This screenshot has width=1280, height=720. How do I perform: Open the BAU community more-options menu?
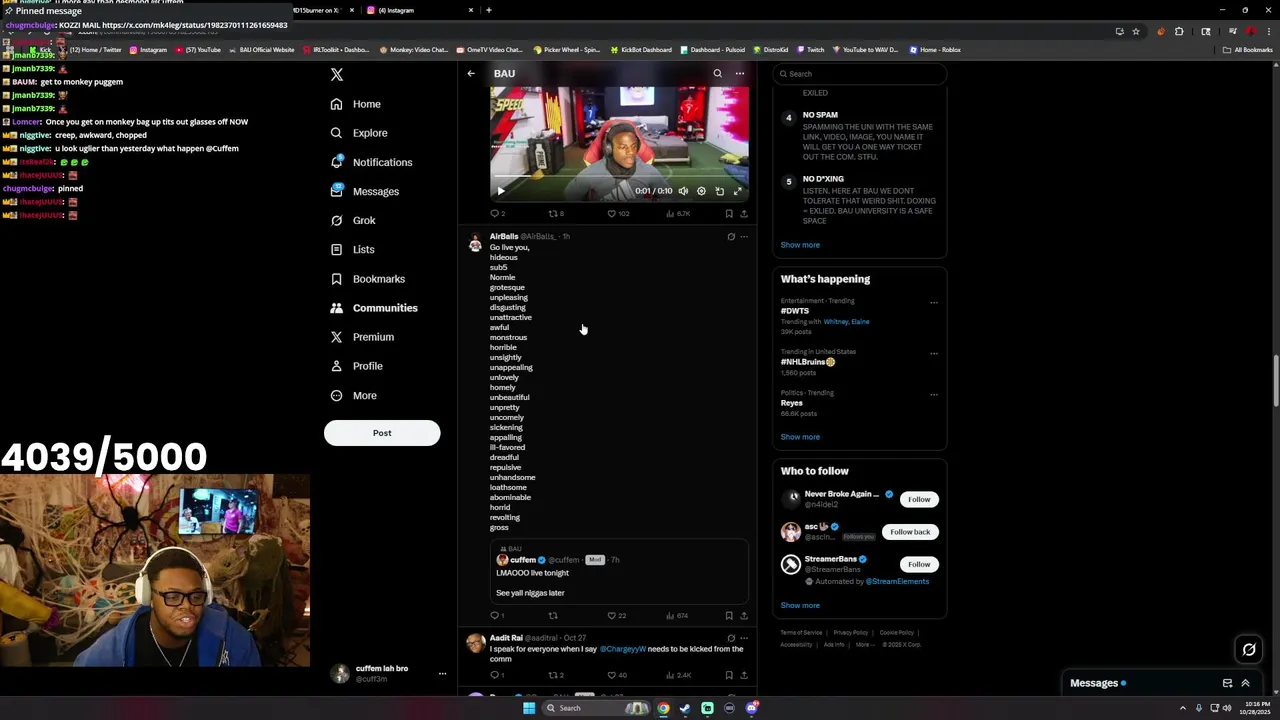tap(740, 74)
